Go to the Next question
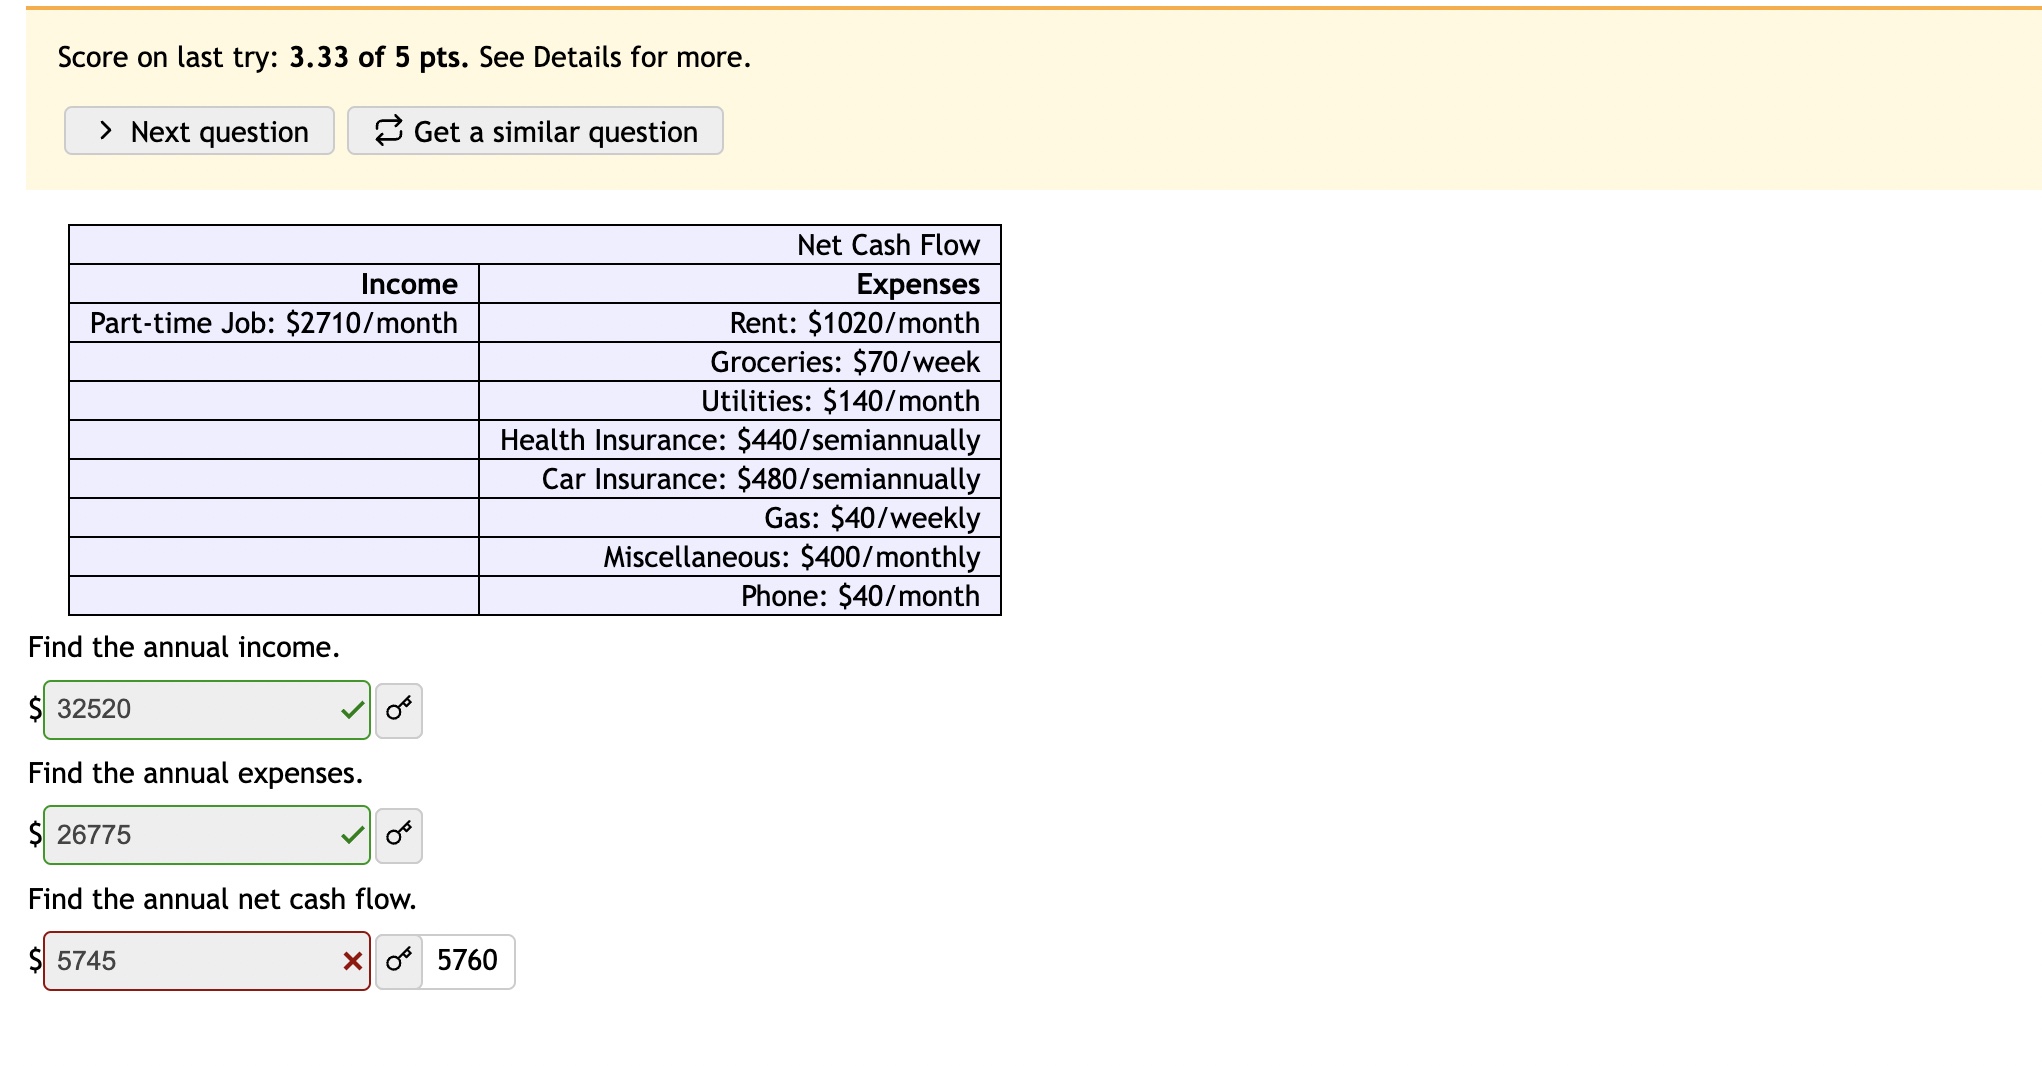This screenshot has height=1066, width=2042. [x=199, y=131]
